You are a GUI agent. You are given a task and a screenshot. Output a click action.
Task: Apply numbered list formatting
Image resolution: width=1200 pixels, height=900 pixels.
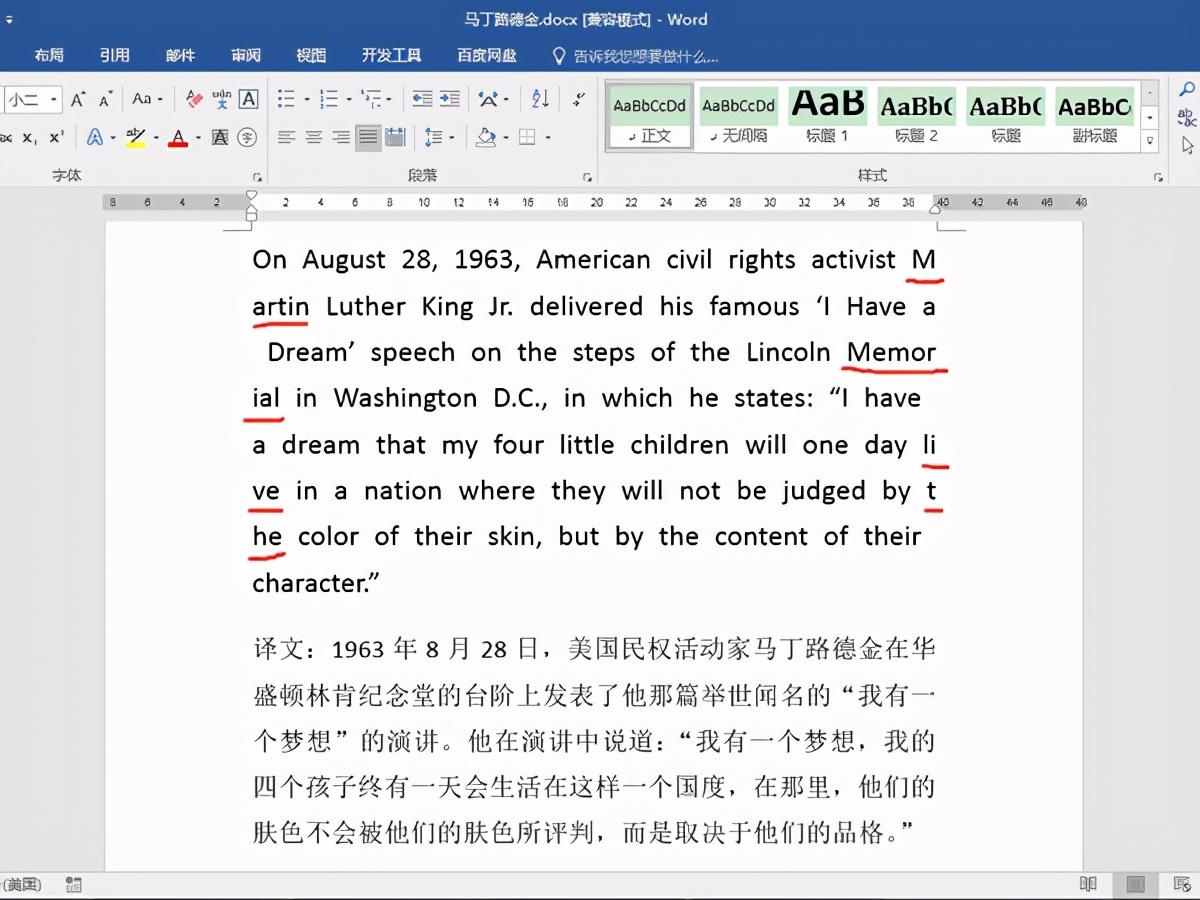[328, 99]
